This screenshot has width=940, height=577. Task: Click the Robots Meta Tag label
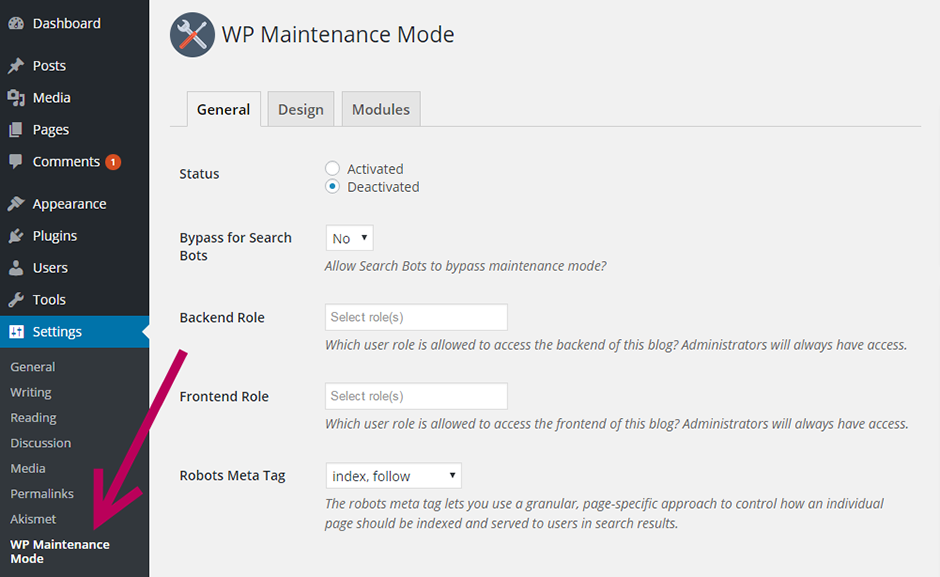[x=232, y=475]
